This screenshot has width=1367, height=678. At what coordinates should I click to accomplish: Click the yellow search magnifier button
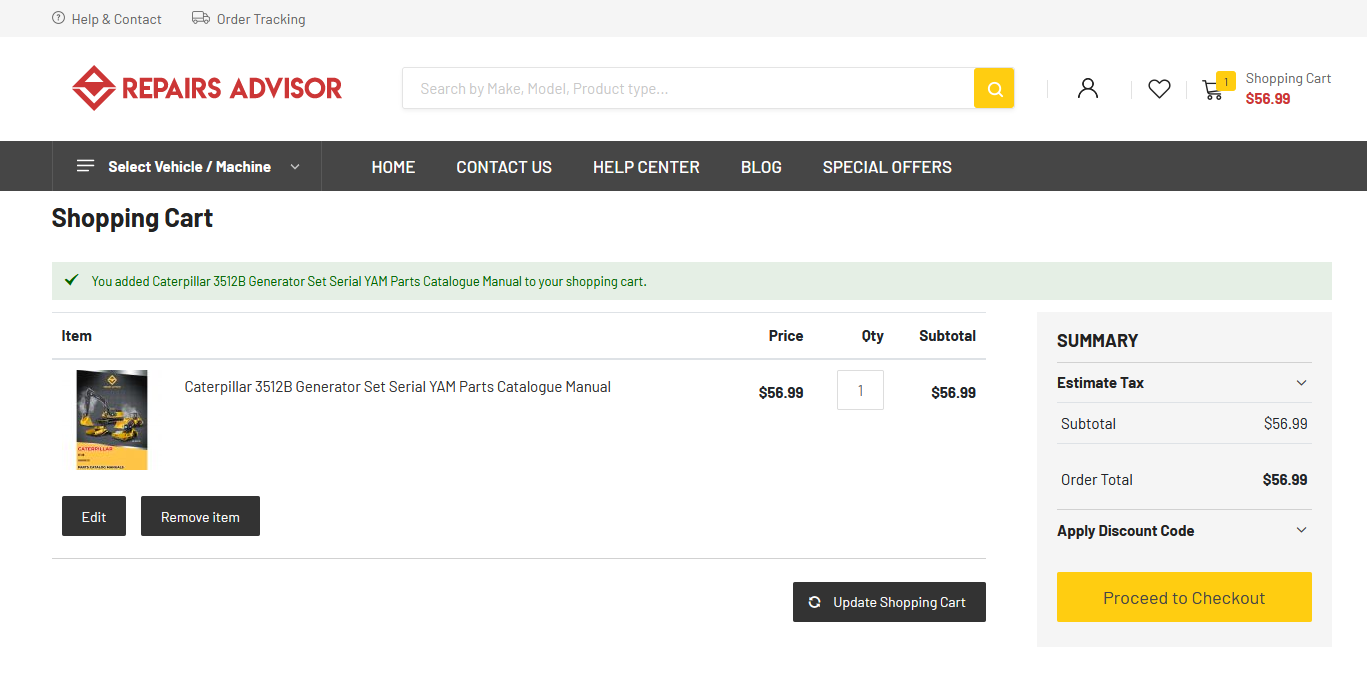coord(994,89)
